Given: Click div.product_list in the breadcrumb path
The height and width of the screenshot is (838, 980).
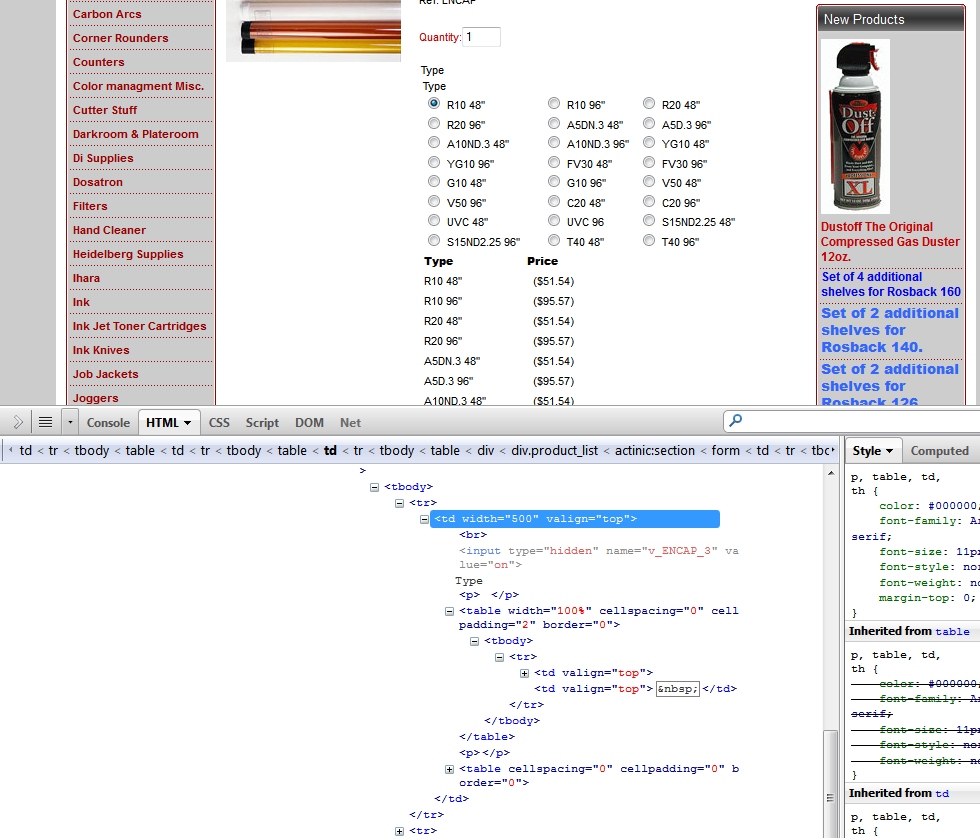Looking at the screenshot, I should click(x=557, y=451).
